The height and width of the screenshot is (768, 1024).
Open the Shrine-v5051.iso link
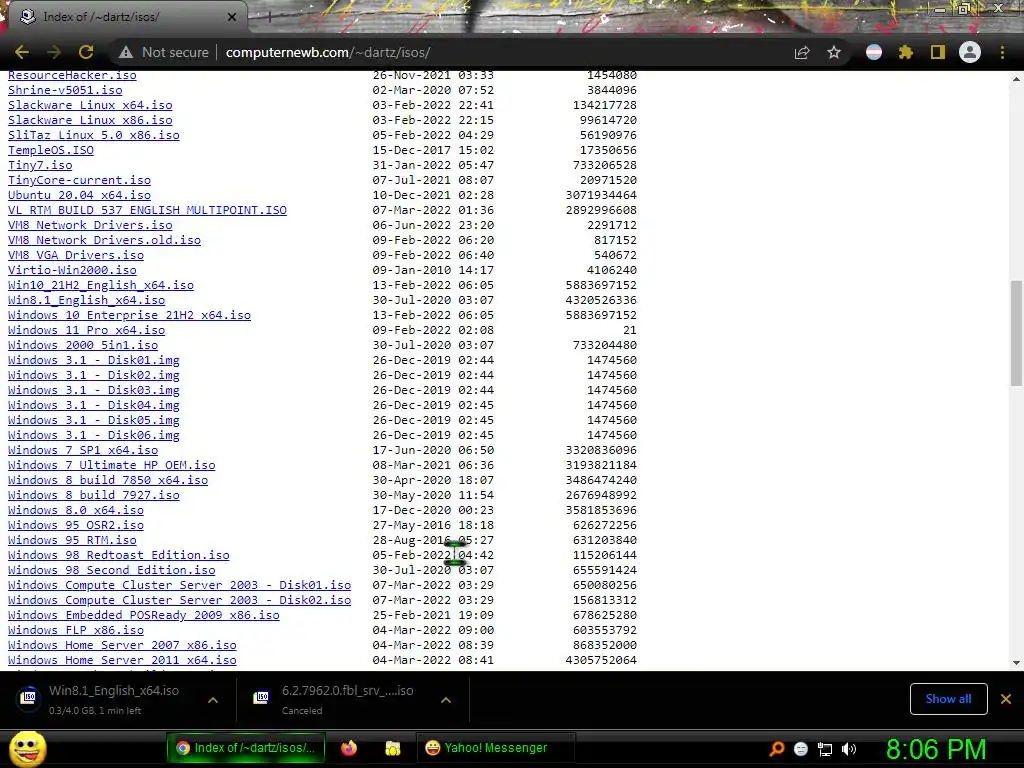65,90
